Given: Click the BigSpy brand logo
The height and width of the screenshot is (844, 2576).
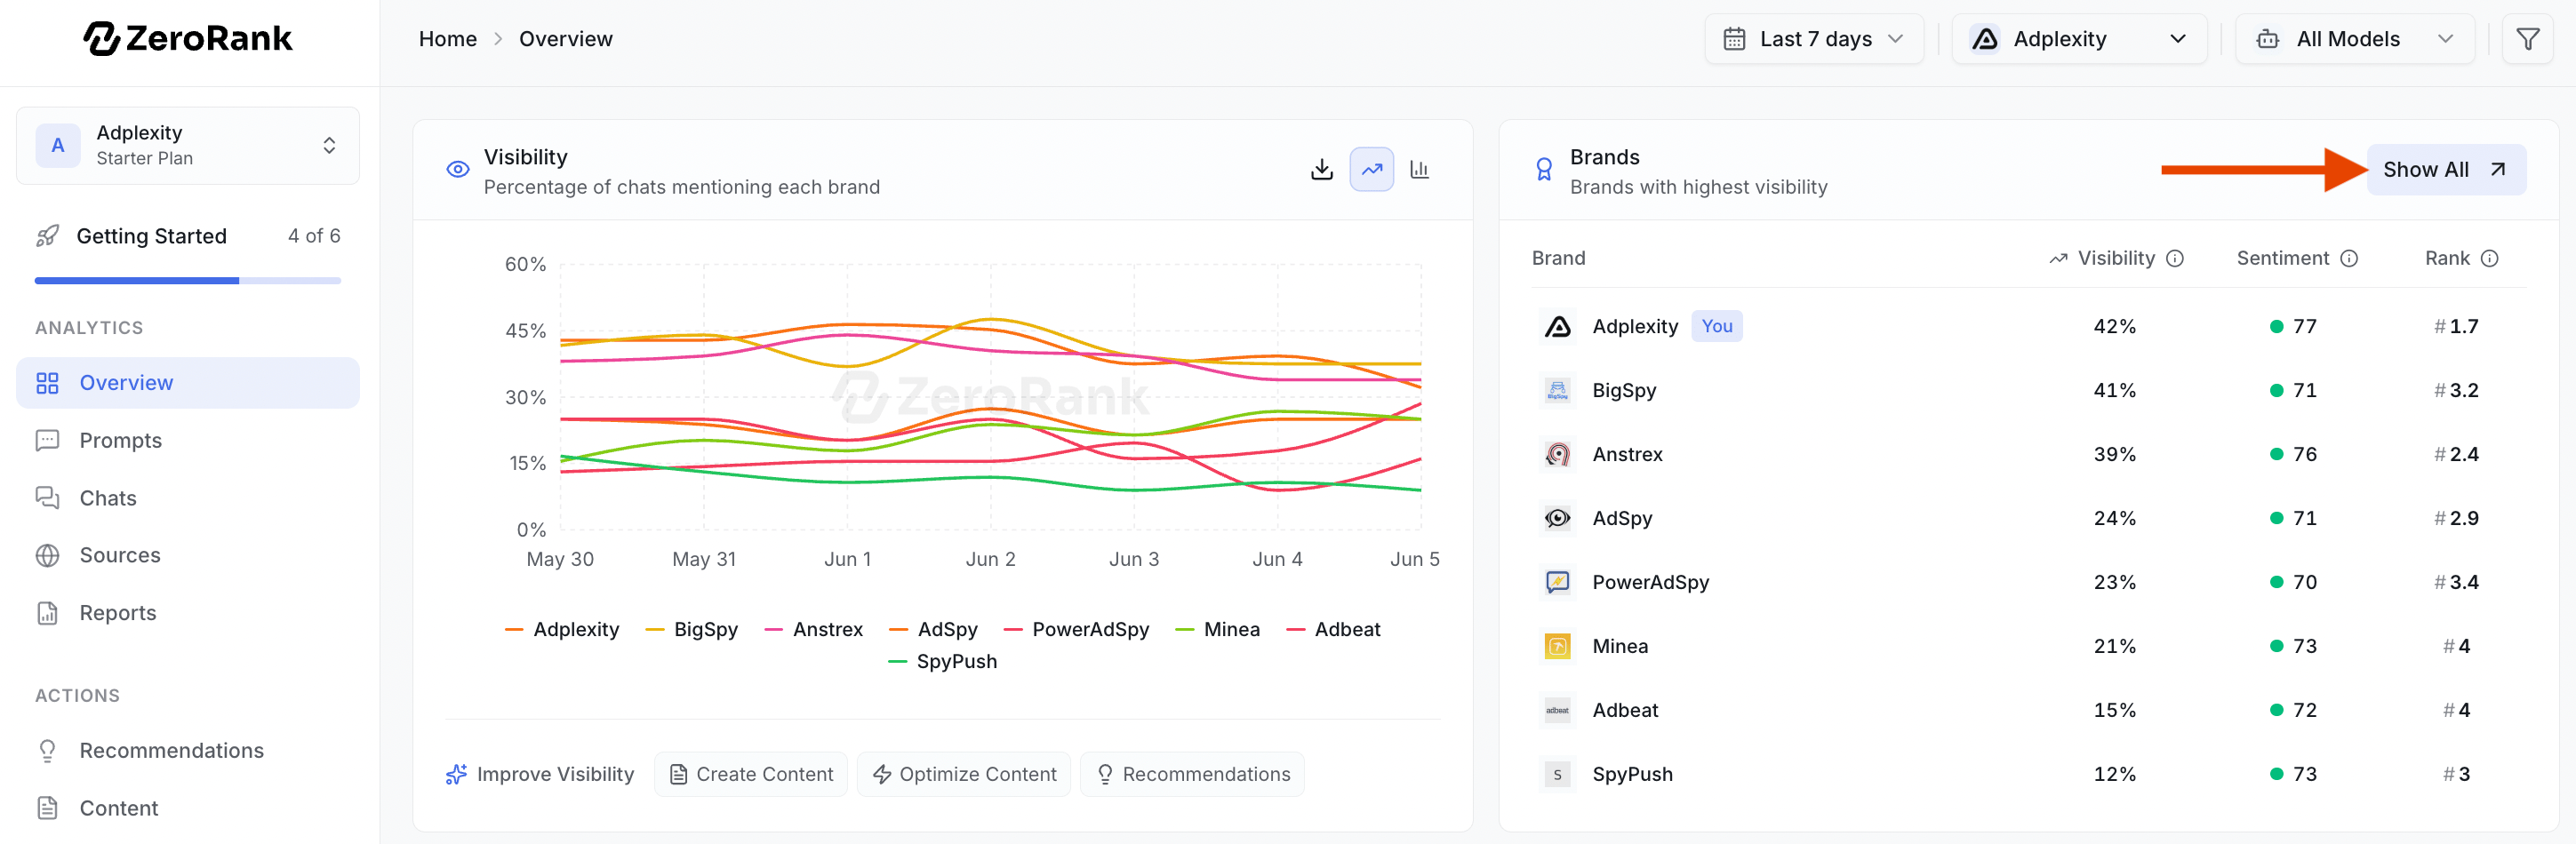Looking at the screenshot, I should point(1558,390).
